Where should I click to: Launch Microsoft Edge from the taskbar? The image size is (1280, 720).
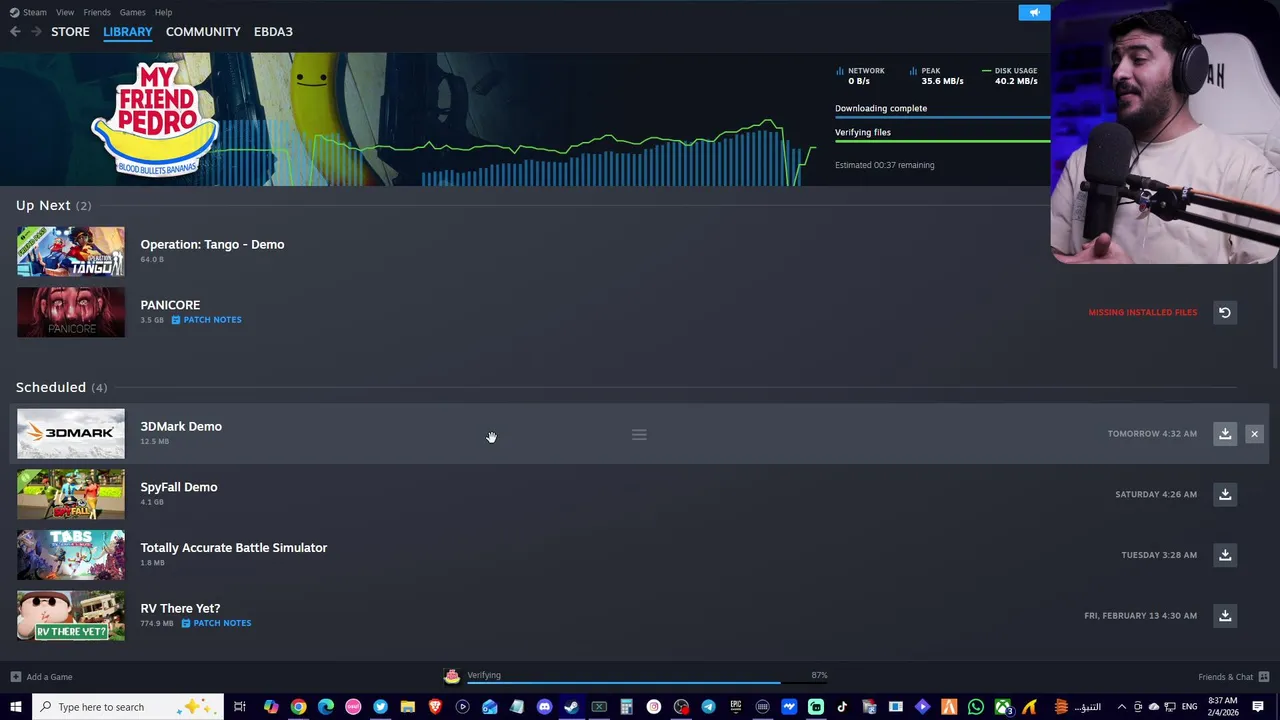tap(326, 707)
